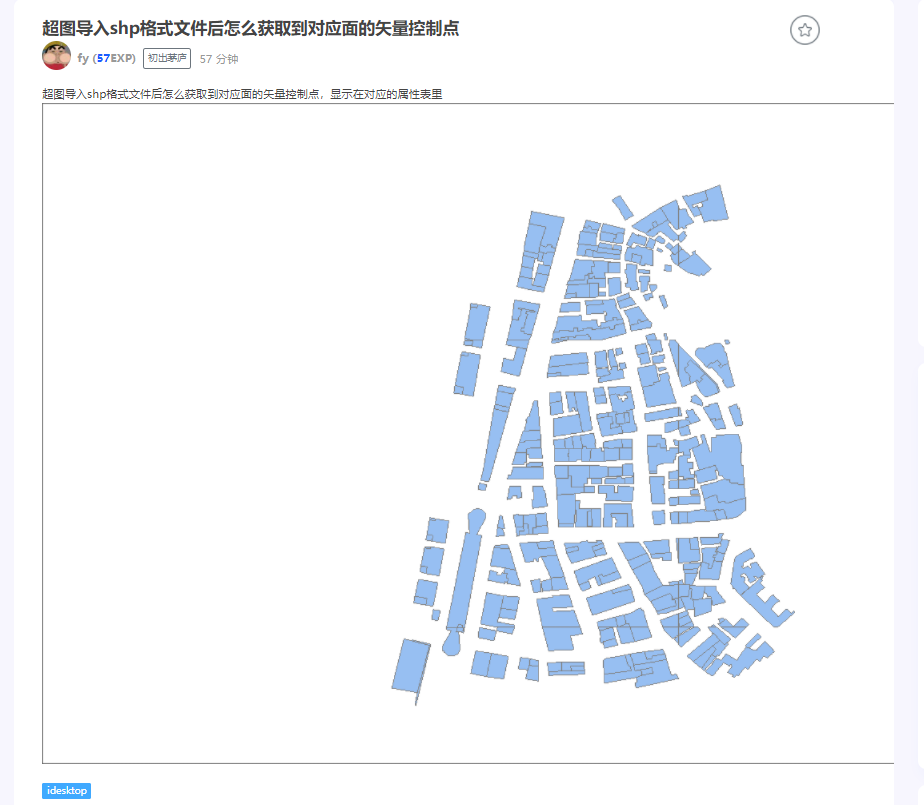Open the fy user profile link
The image size is (924, 805).
83,58
